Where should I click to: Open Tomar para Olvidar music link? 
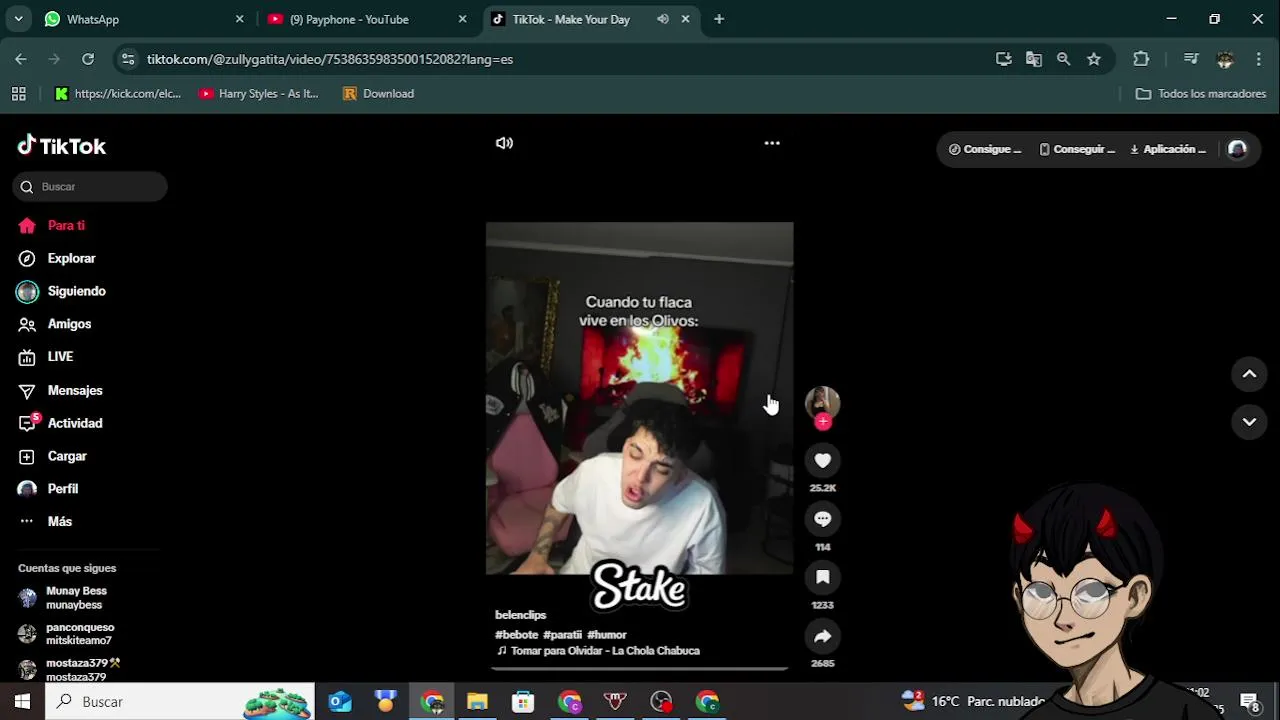(598, 651)
